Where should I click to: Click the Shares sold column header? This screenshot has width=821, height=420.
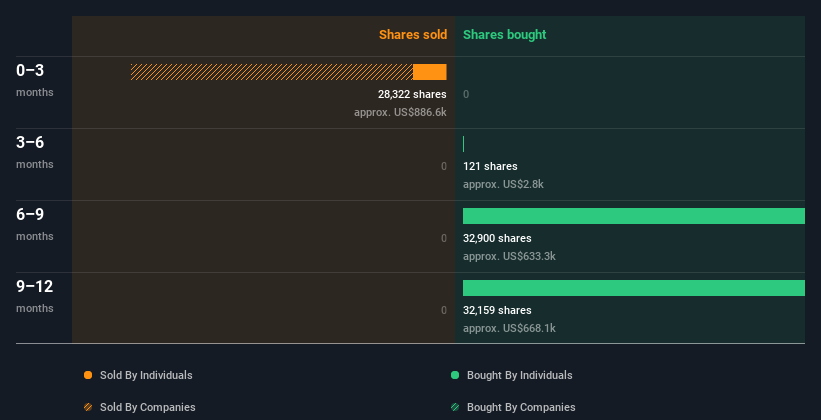[413, 35]
